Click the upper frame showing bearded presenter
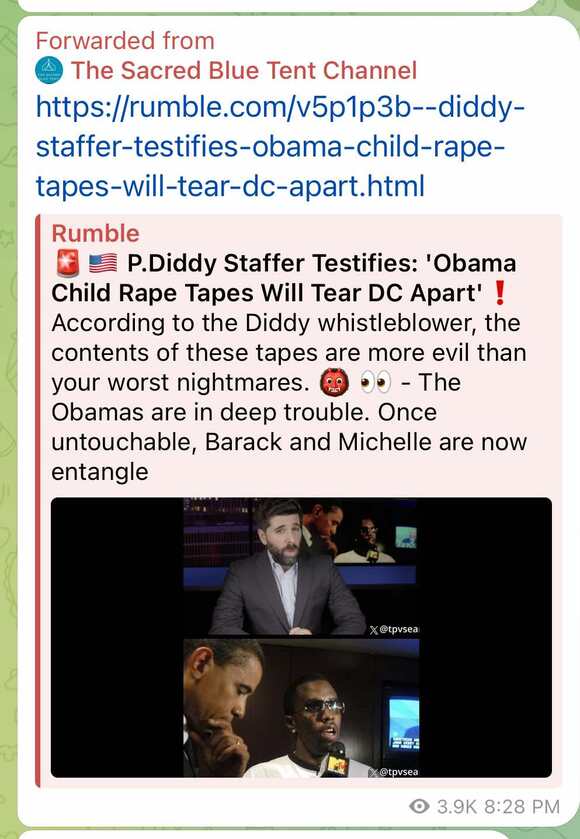 point(301,567)
